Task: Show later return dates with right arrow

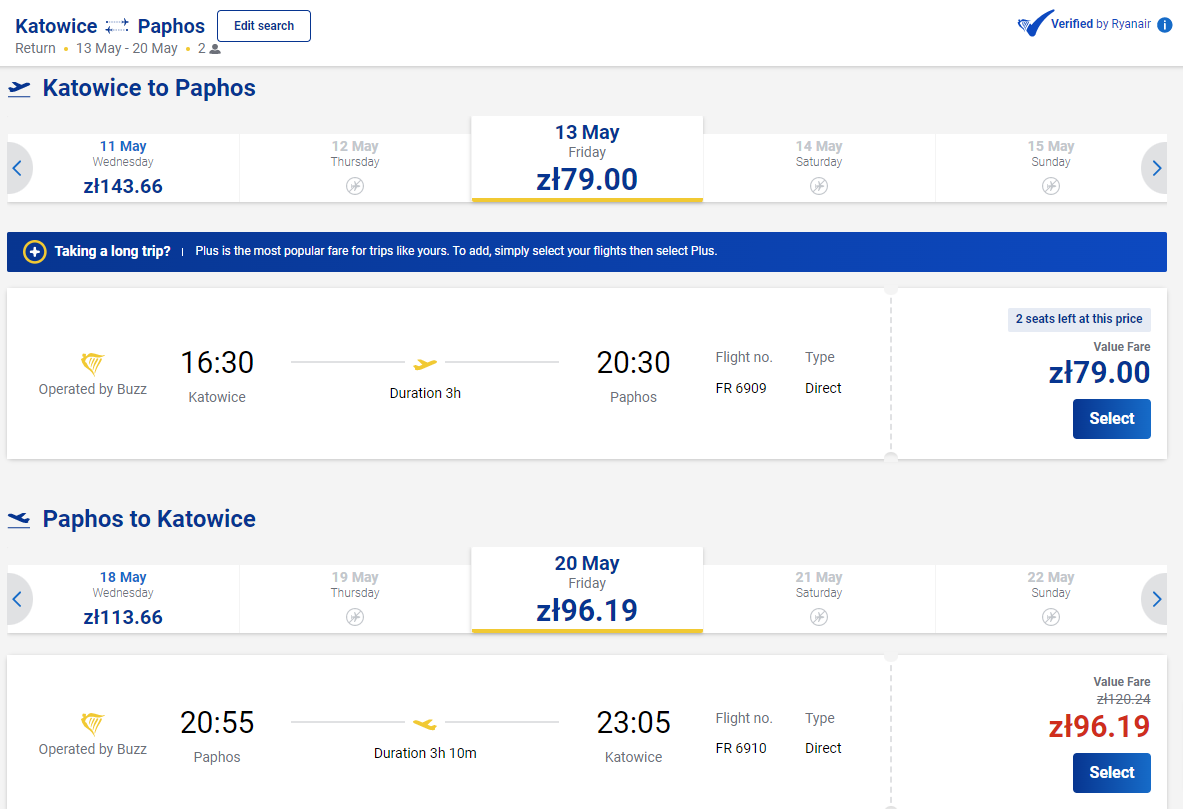Action: (1156, 599)
